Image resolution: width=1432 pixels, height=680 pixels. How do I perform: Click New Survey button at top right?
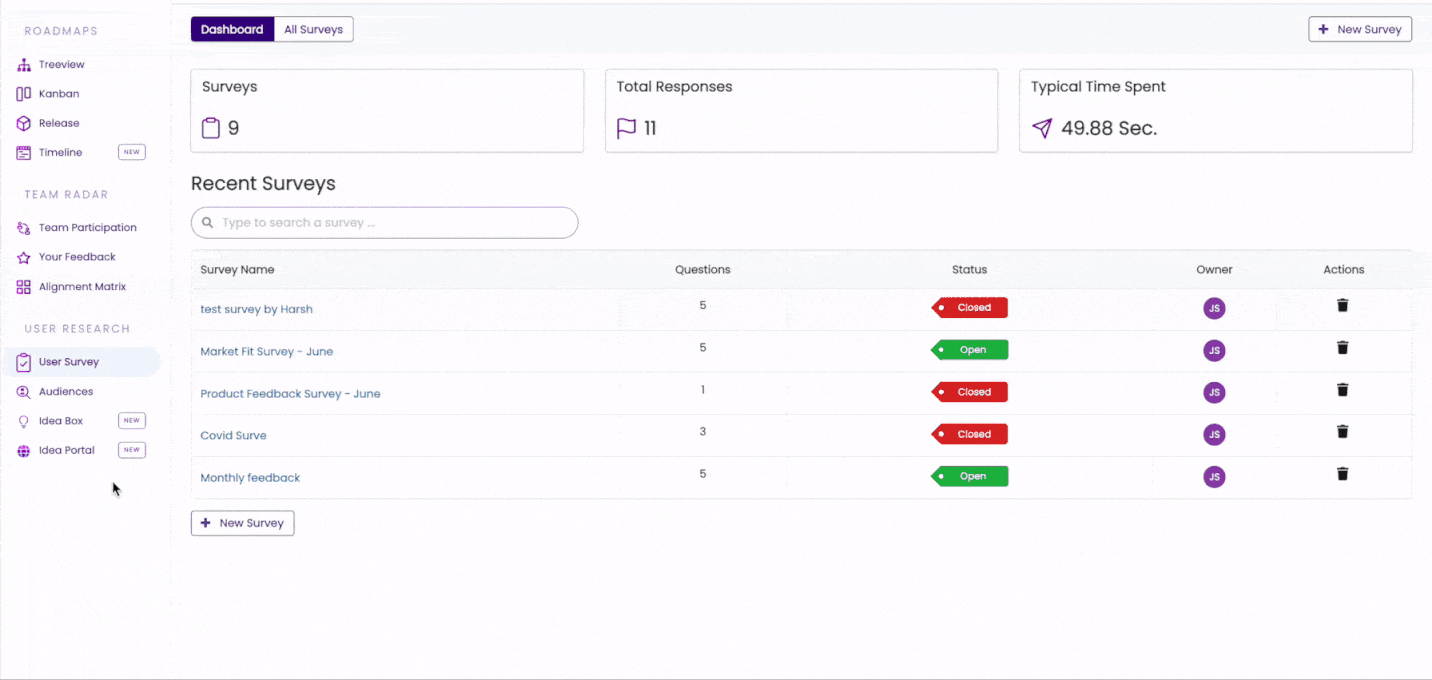1360,30
